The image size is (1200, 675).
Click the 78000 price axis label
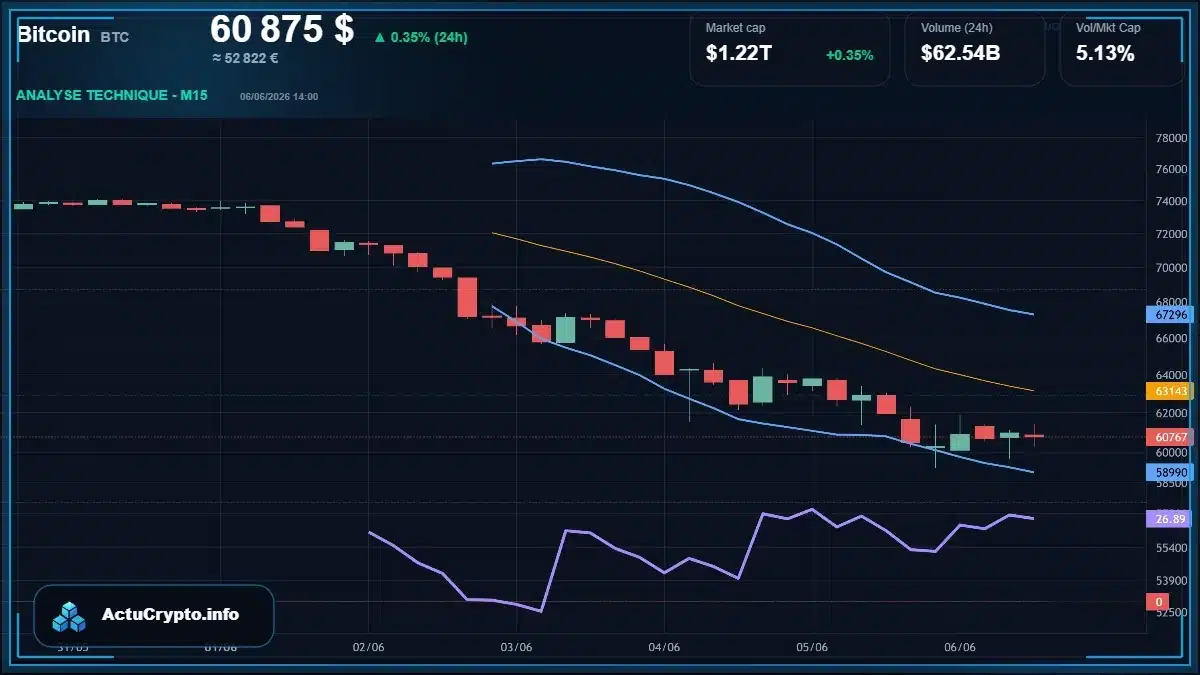click(1171, 139)
